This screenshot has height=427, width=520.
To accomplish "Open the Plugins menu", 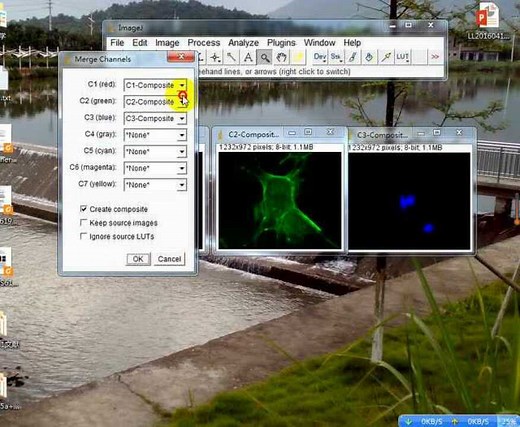I will pos(281,43).
